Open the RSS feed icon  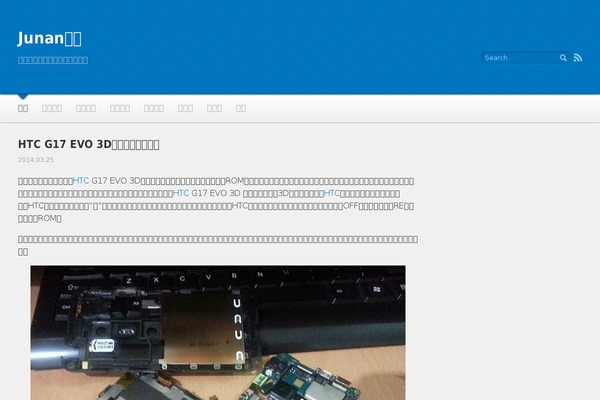pos(578,58)
